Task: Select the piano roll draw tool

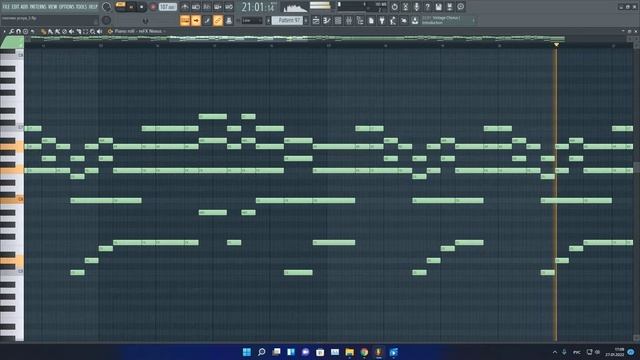Action: 43,31
